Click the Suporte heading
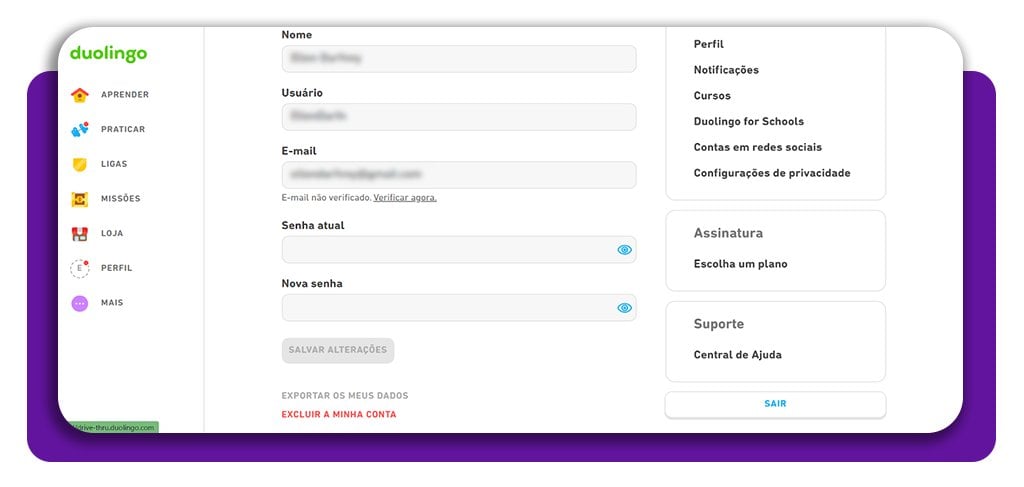Image resolution: width=1024 pixels, height=487 pixels. (718, 324)
